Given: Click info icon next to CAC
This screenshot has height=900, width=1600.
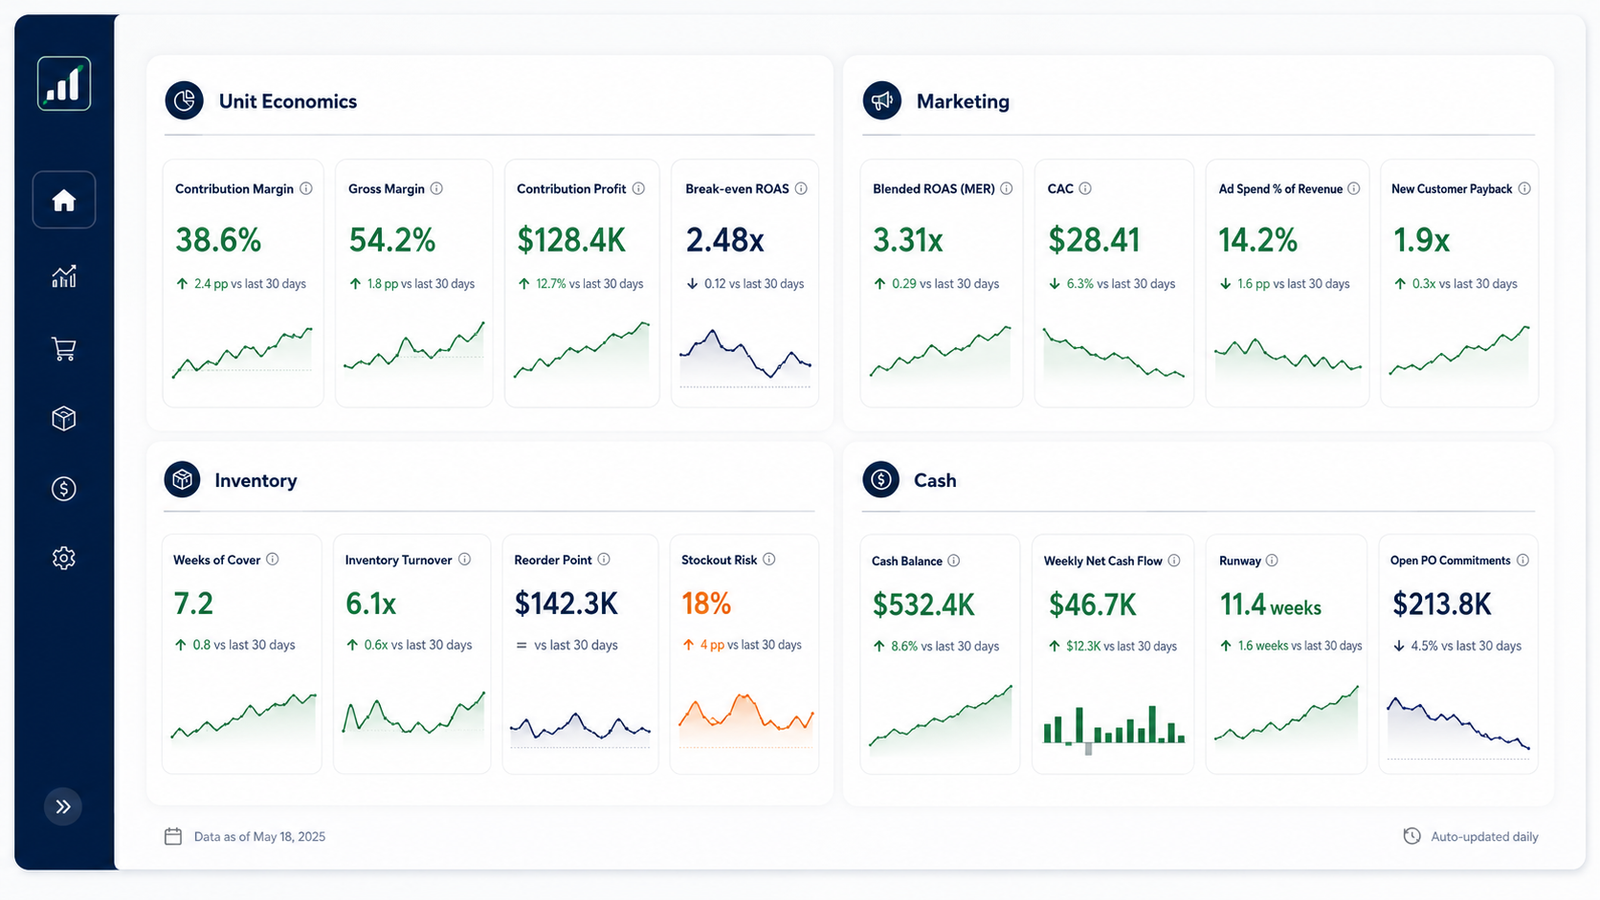Looking at the screenshot, I should click(1085, 188).
